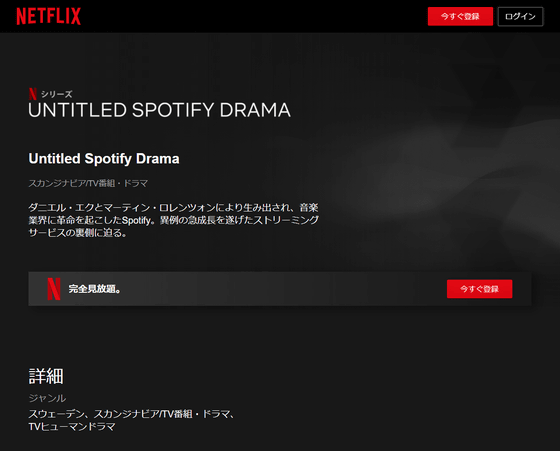This screenshot has width=560, height=451.
Task: Click the Spotify synopsis paragraph text
Action: 174,220
